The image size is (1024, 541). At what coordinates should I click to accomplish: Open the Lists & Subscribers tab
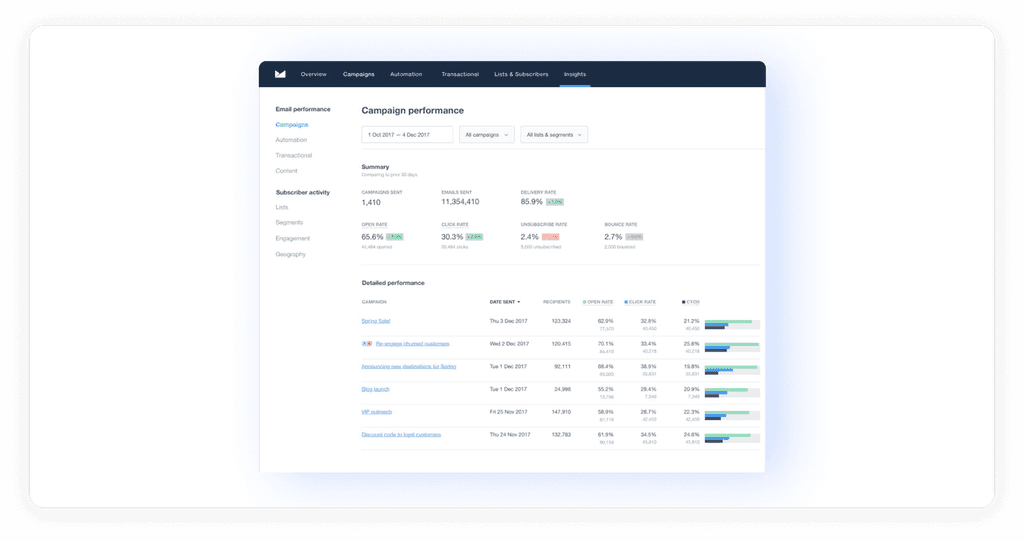[x=521, y=74]
